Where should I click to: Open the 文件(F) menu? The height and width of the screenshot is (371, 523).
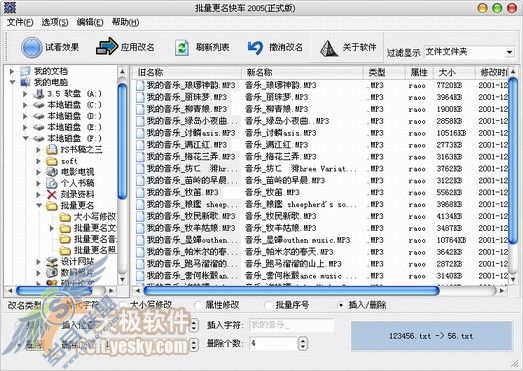(x=20, y=22)
